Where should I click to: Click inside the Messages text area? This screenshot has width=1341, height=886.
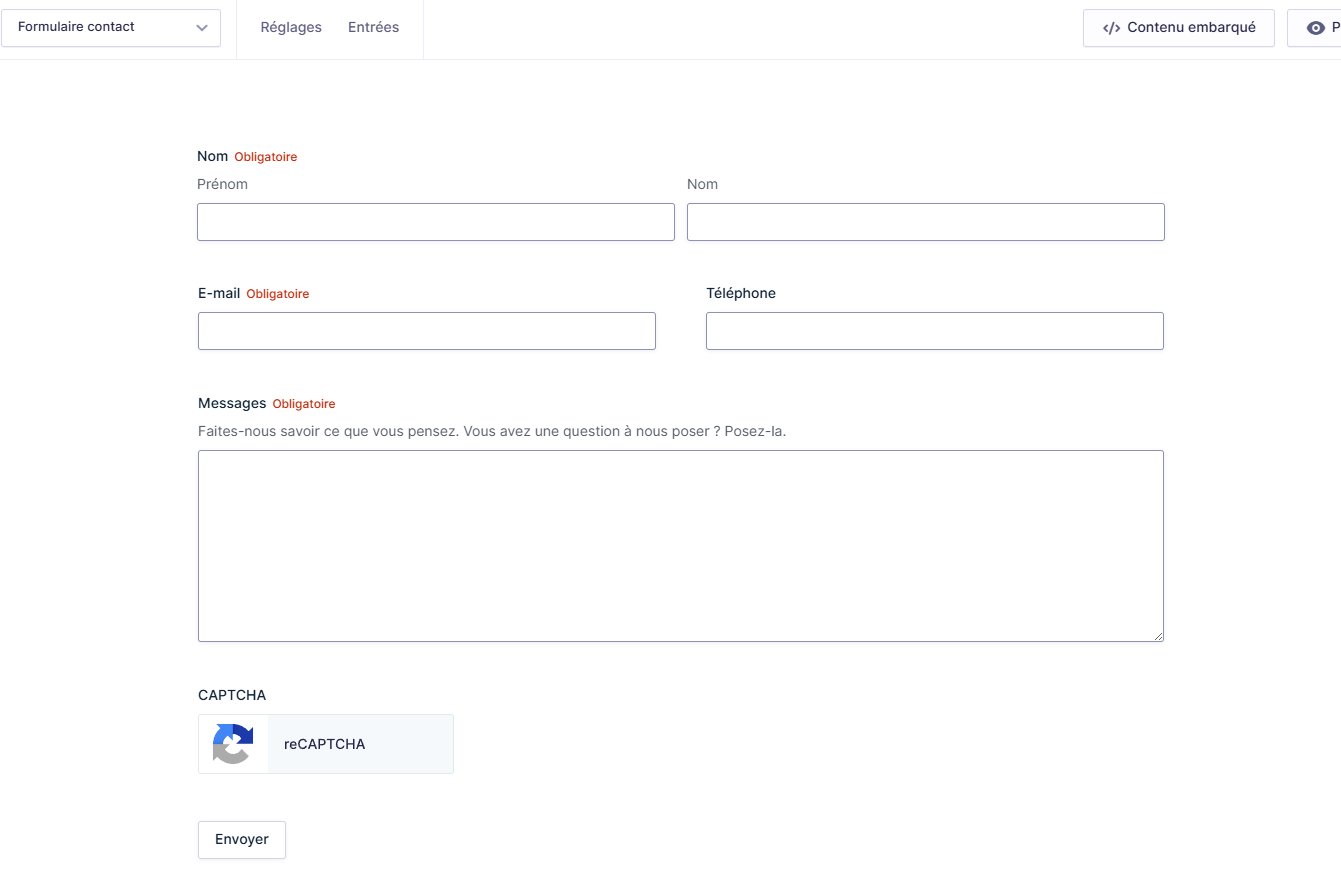(681, 546)
